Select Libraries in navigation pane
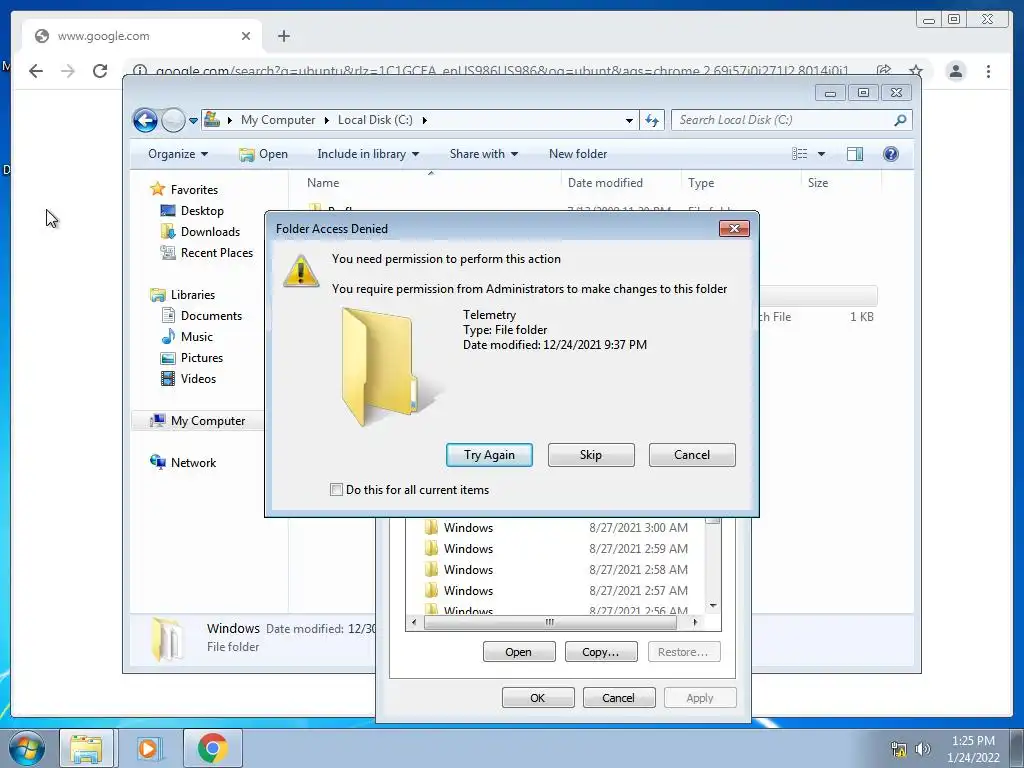This screenshot has height=768, width=1024. click(x=193, y=295)
